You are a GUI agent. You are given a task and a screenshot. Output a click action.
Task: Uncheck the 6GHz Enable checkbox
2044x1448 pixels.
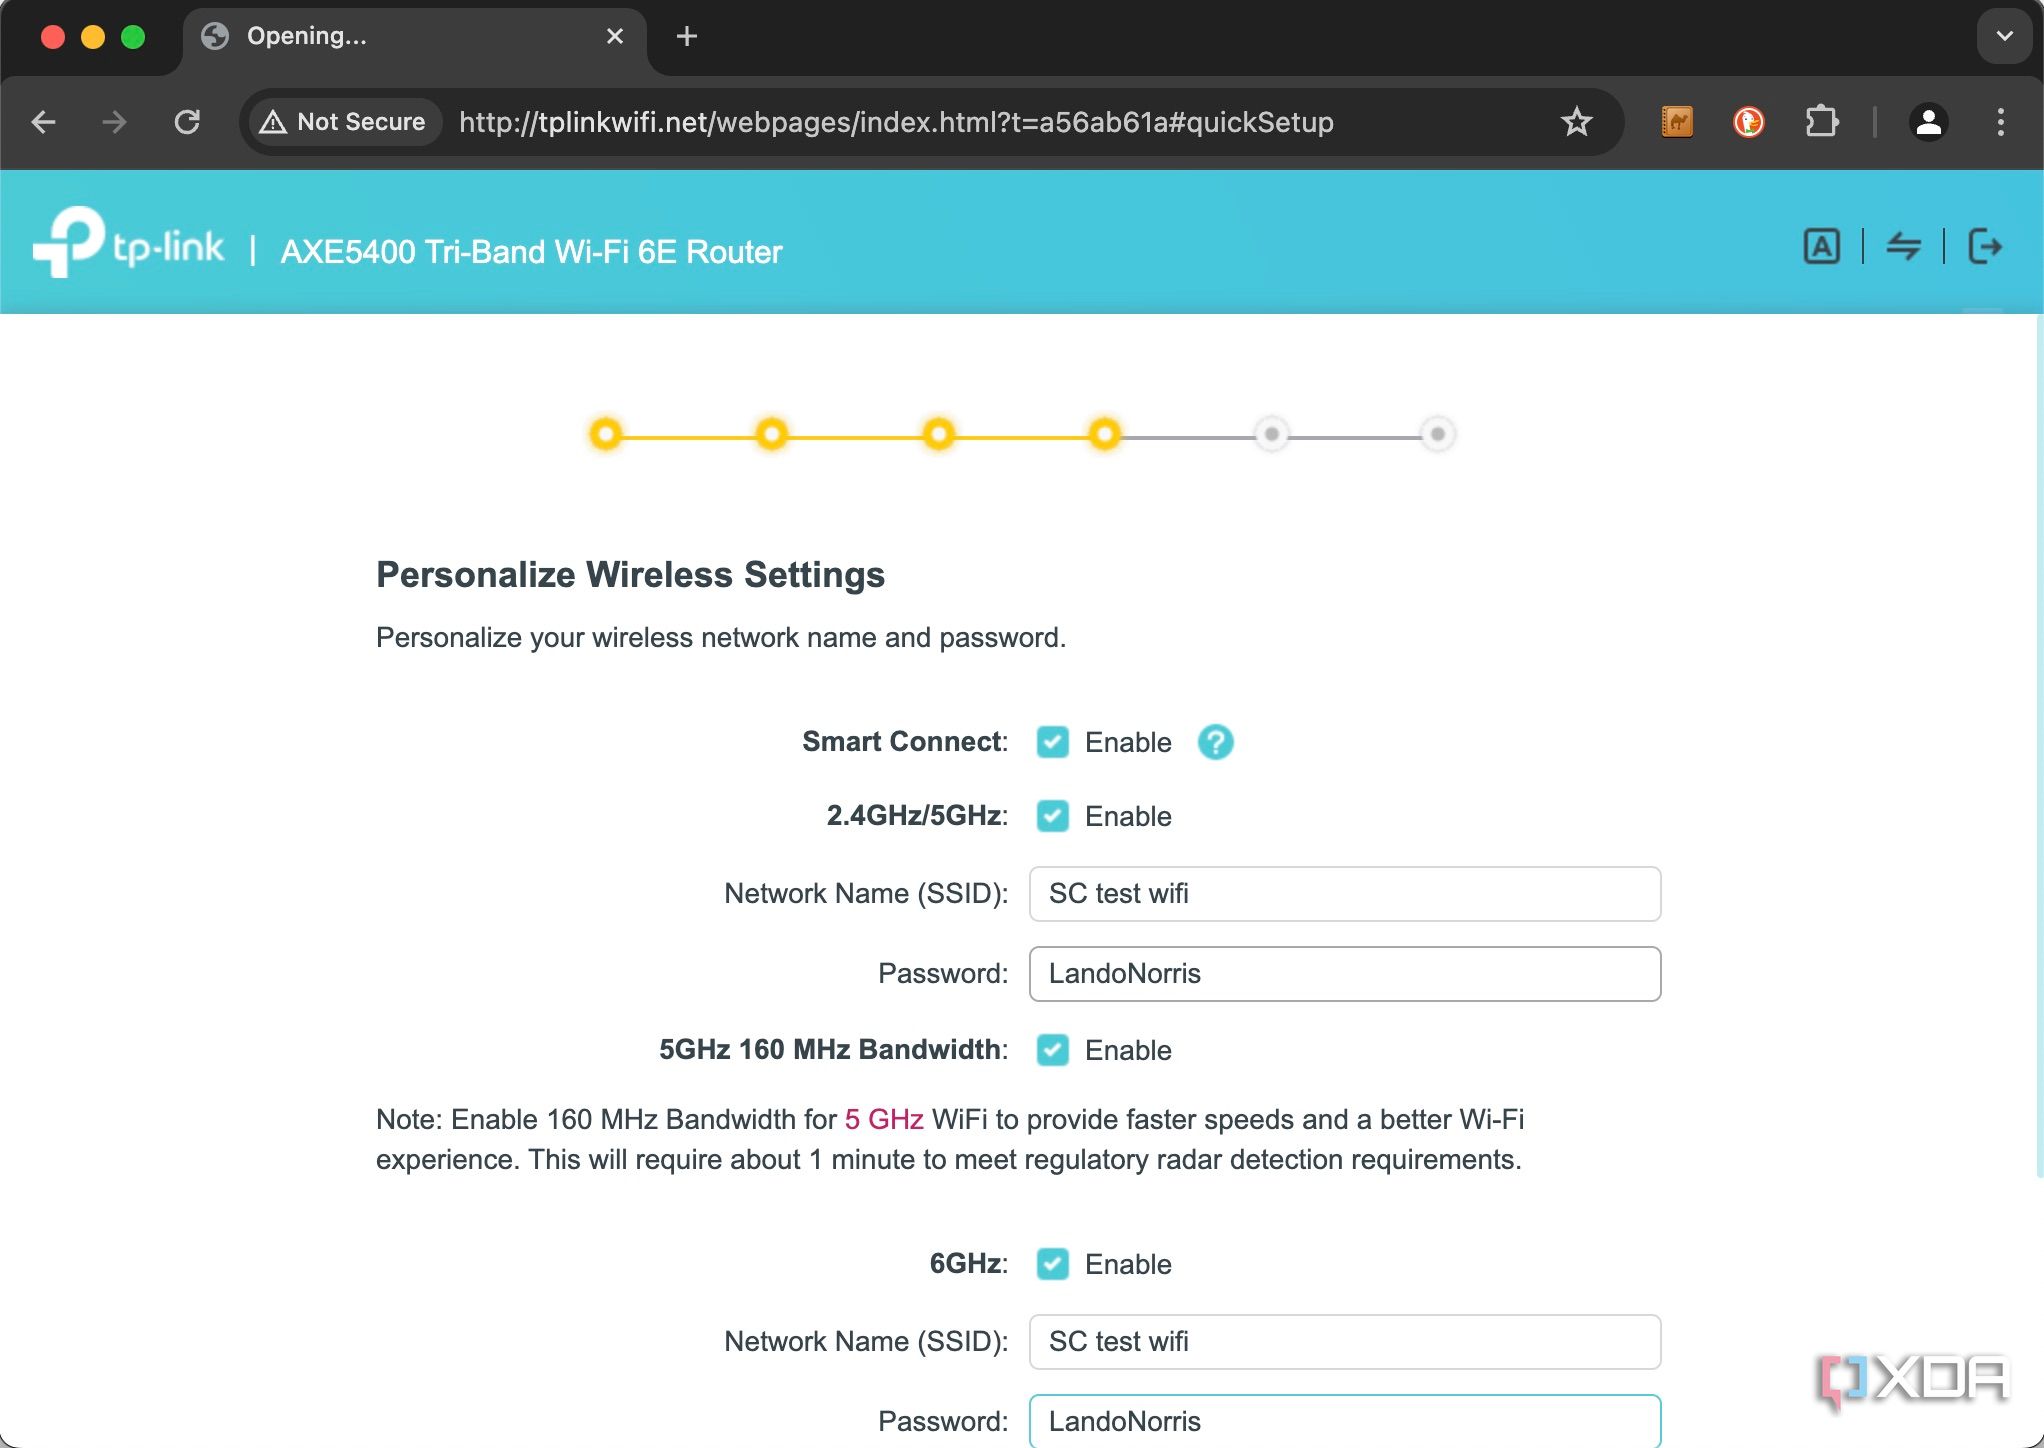(1052, 1264)
